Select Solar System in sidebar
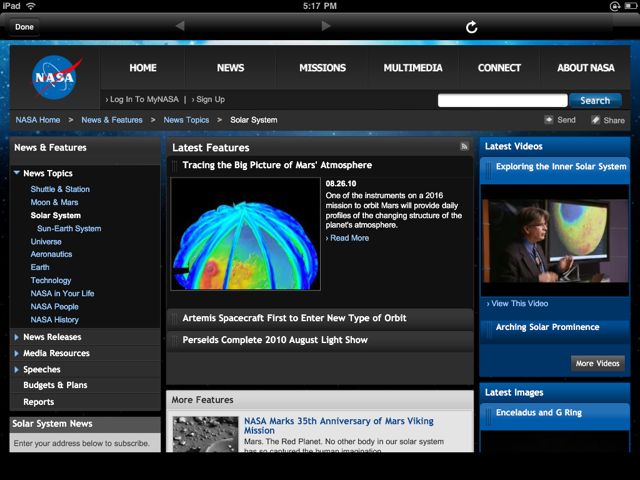 pyautogui.click(x=56, y=216)
